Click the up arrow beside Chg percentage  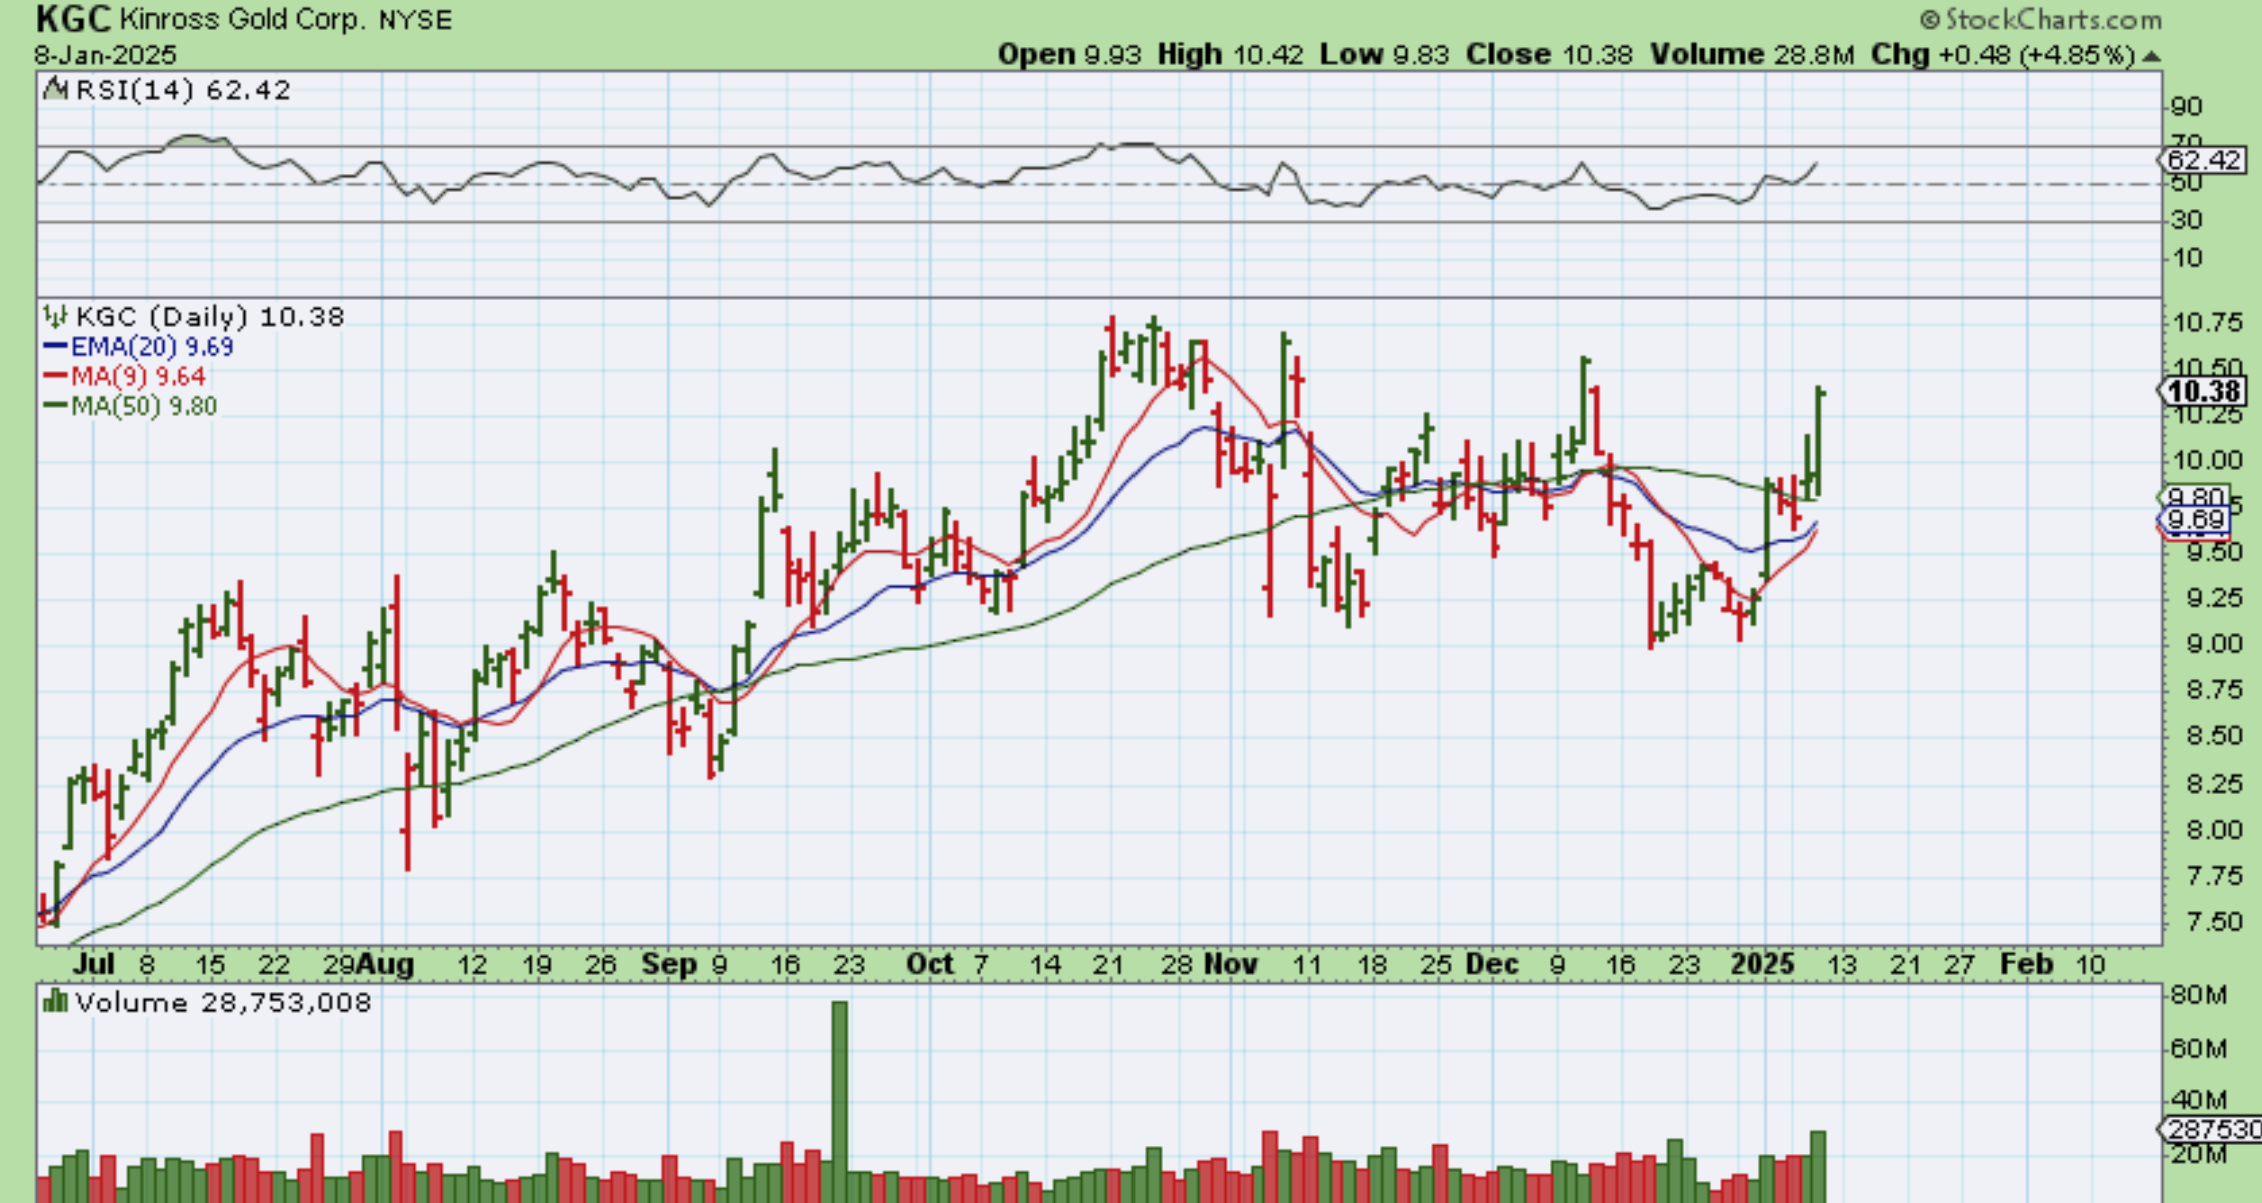pyautogui.click(x=2152, y=56)
